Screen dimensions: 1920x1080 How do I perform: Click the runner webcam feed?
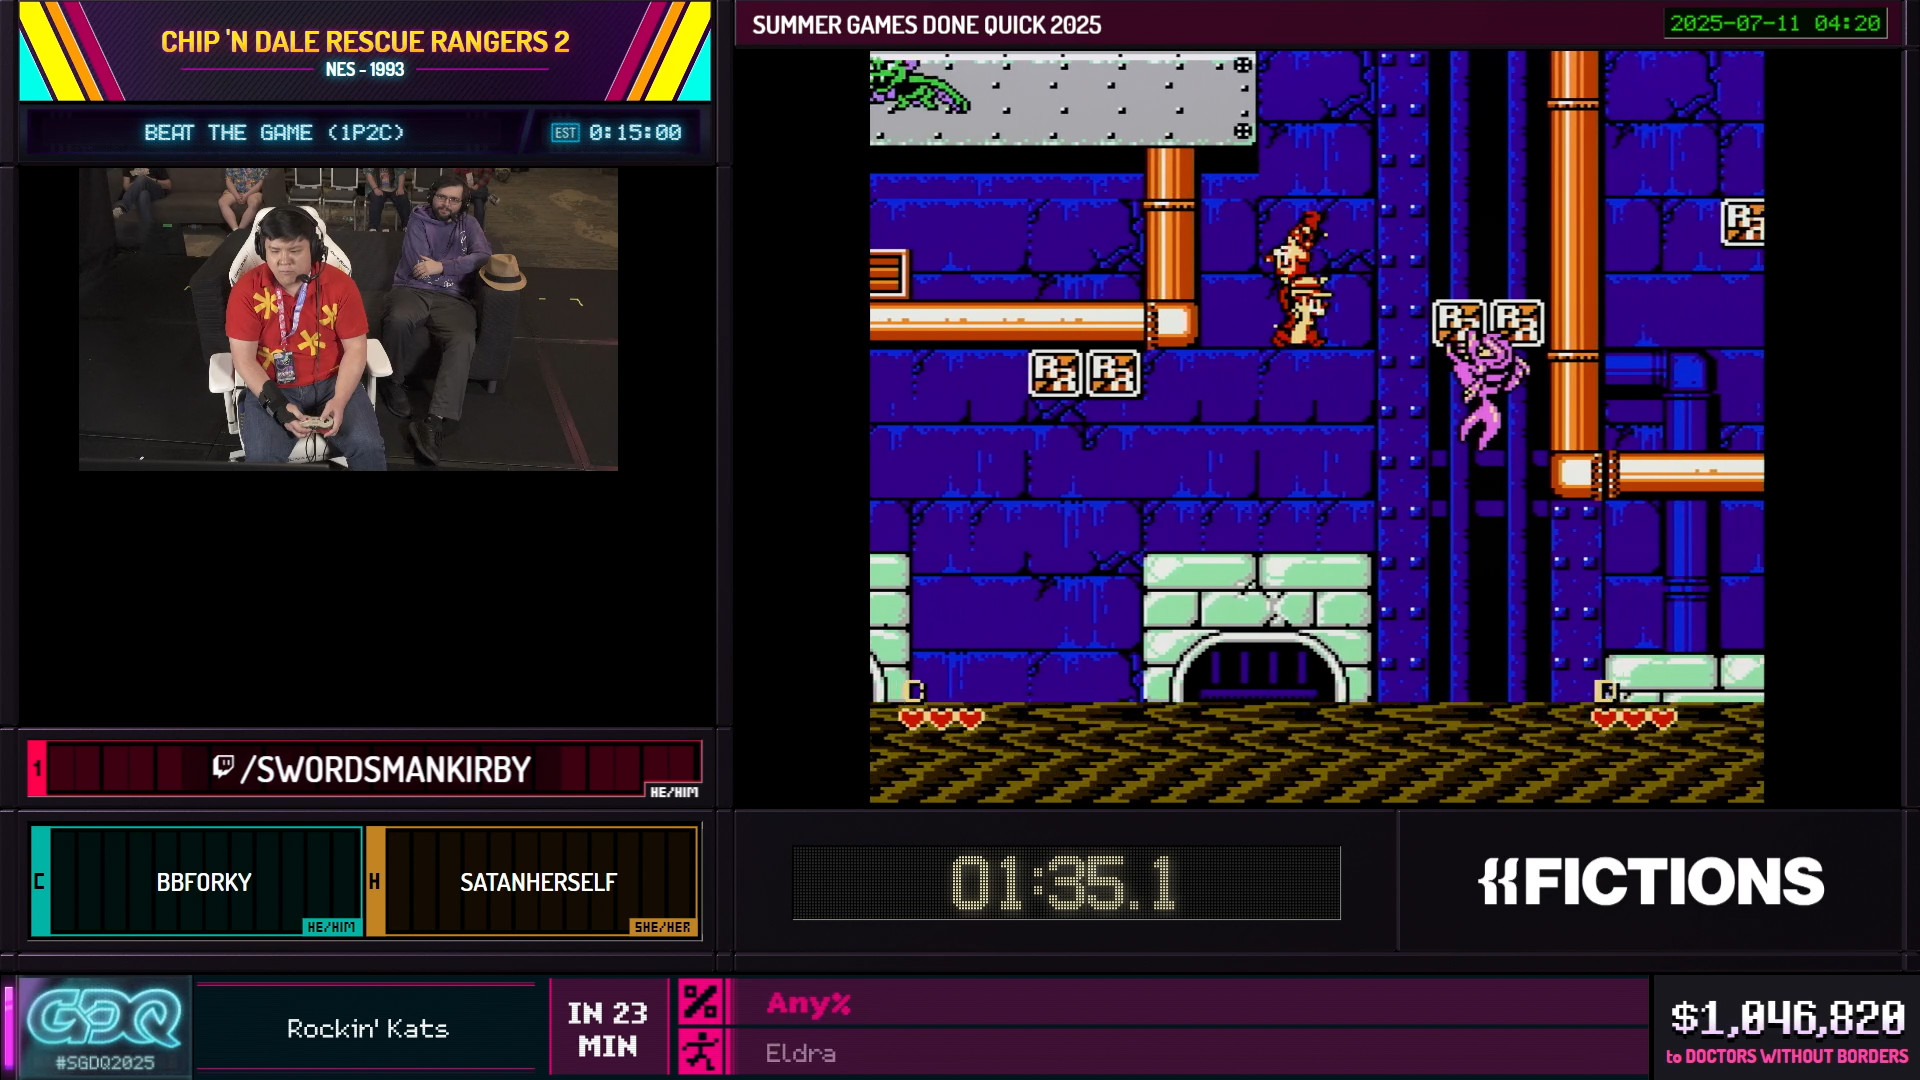coord(348,319)
